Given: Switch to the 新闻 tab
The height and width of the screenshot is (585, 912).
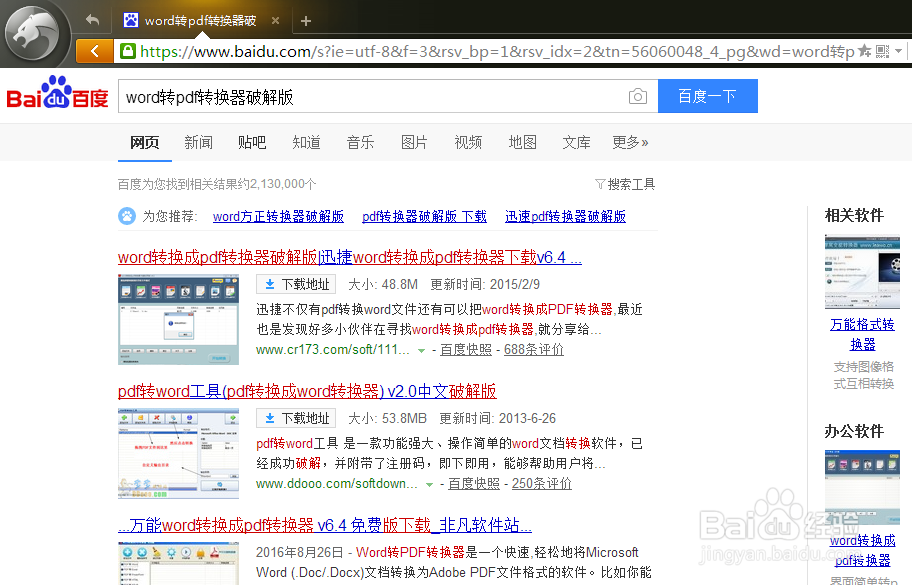Looking at the screenshot, I should (x=198, y=142).
